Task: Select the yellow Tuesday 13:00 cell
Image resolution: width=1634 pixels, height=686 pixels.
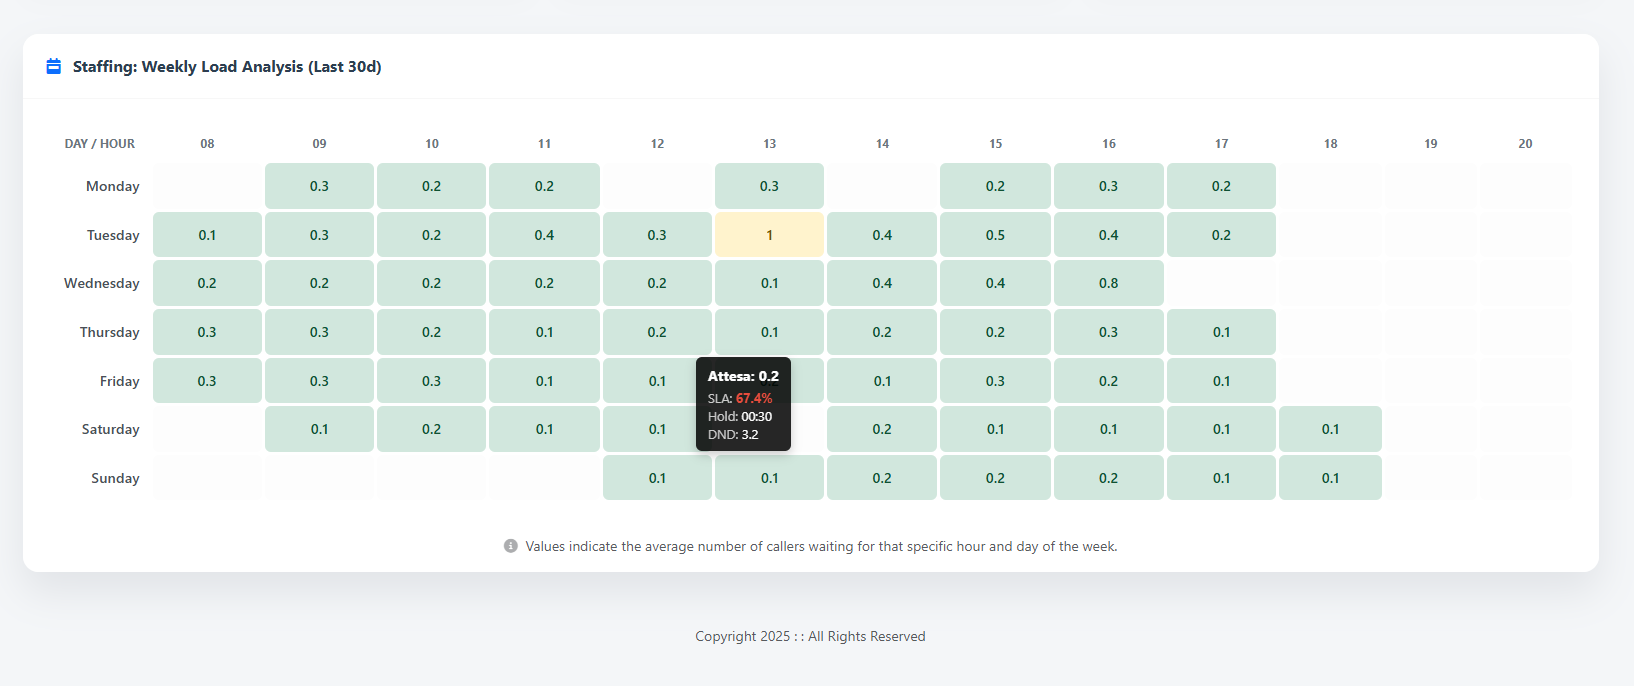Action: (769, 235)
